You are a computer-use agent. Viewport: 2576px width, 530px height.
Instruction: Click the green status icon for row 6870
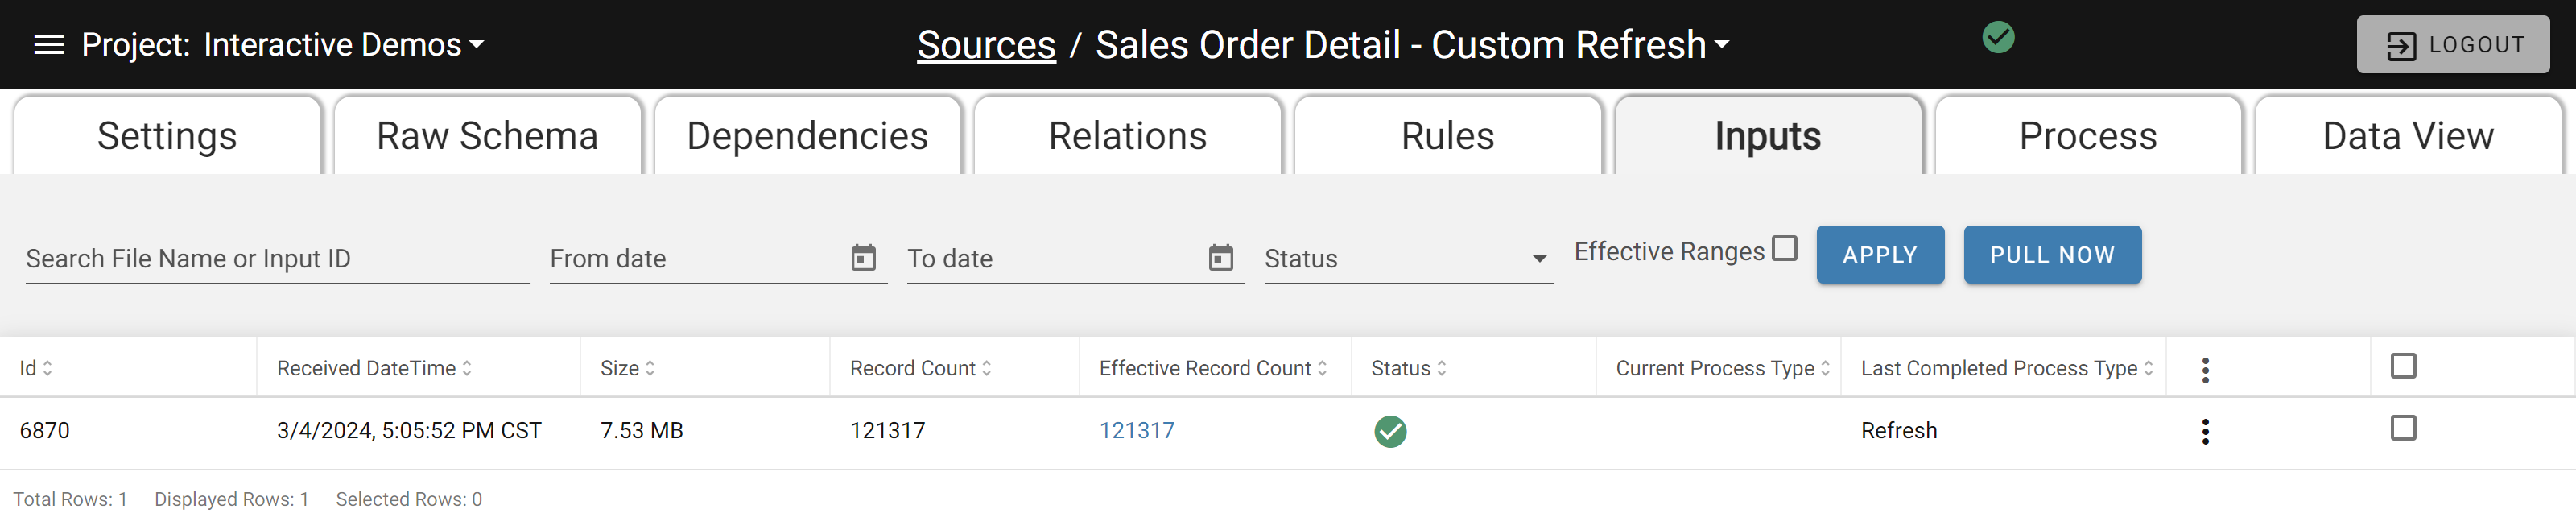coord(1390,431)
